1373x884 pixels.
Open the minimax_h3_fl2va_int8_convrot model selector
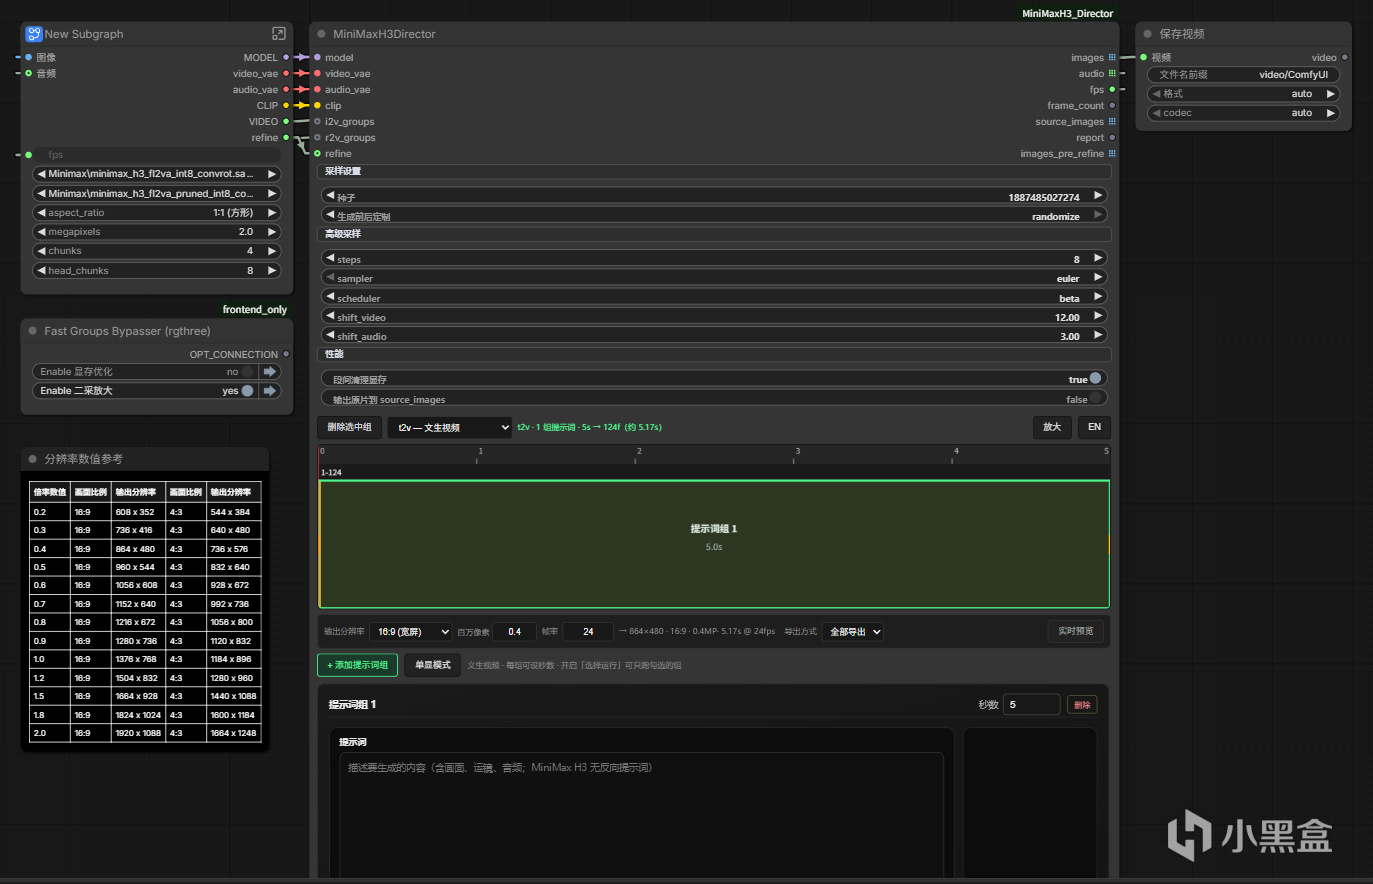[x=157, y=174]
